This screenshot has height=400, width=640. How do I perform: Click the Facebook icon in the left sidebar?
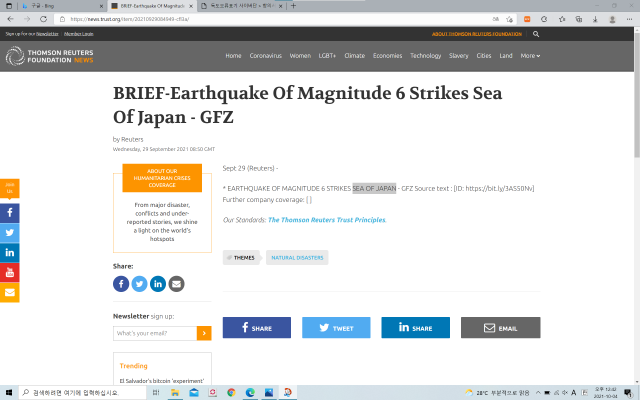pyautogui.click(x=10, y=213)
